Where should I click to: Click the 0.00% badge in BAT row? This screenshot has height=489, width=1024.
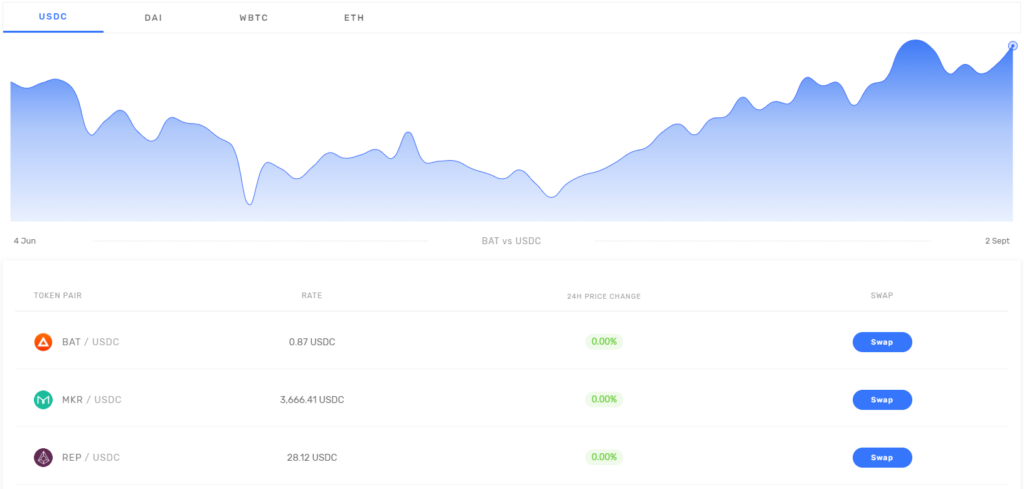coord(604,341)
